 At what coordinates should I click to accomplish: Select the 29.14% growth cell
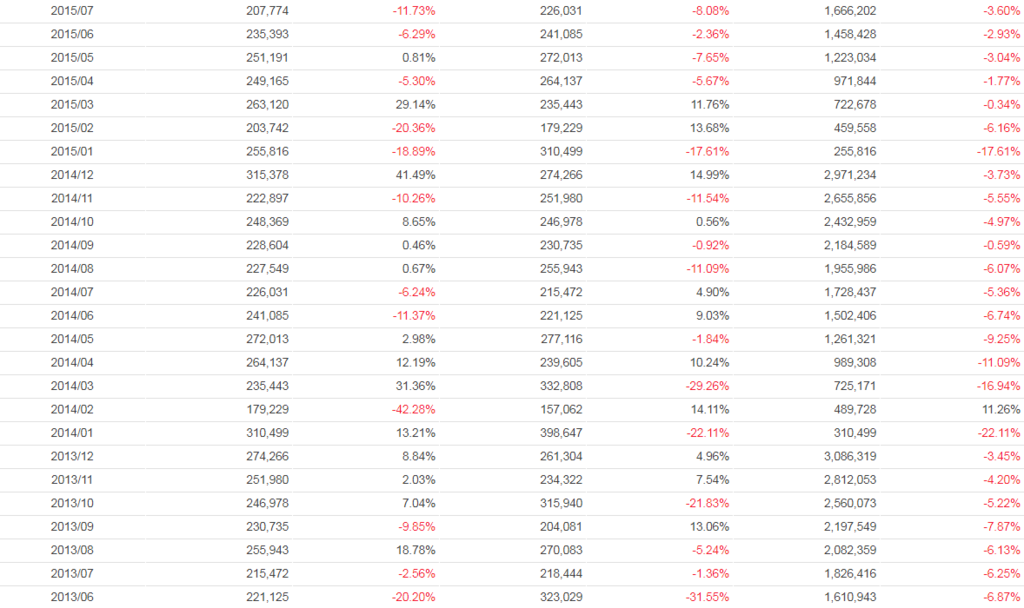tap(415, 105)
